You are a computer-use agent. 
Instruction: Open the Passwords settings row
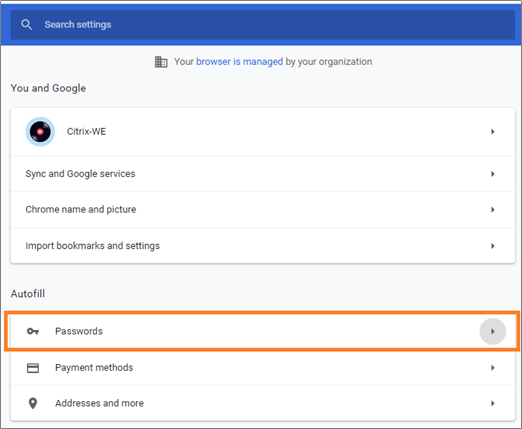263,331
